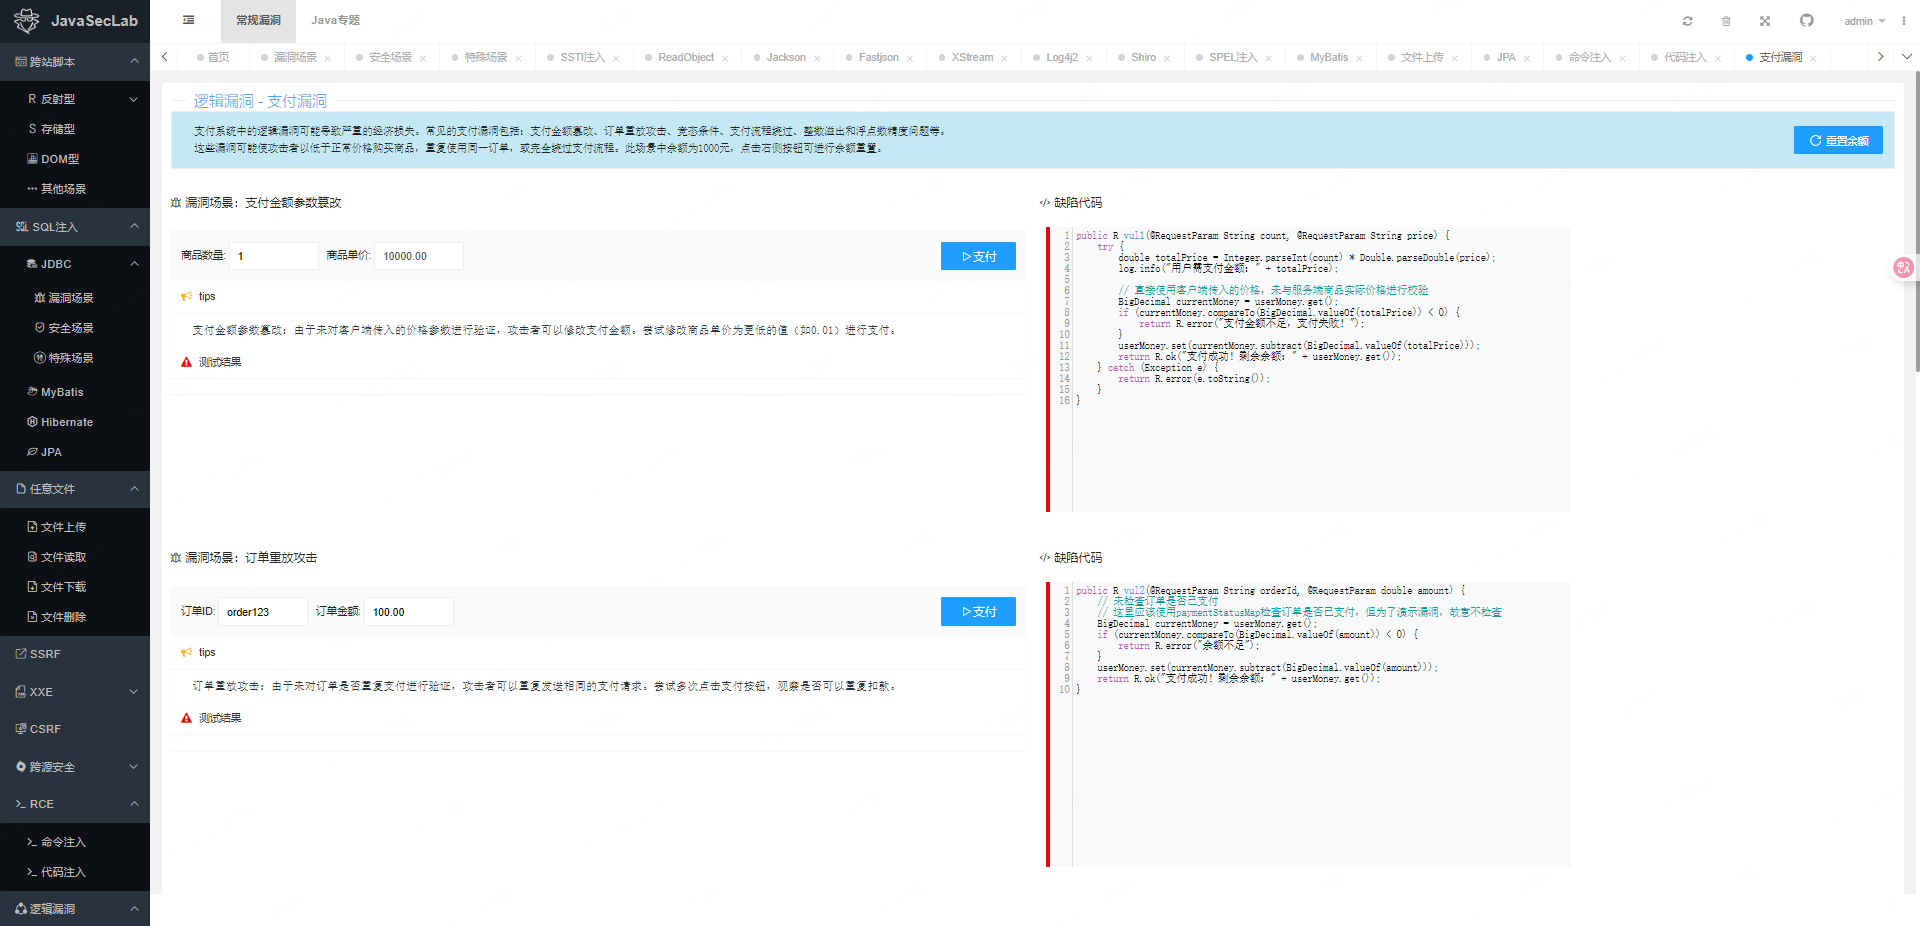Viewport: 1920px width, 926px height.
Task: Click the JavaSecLab hacker logo
Action: pyautogui.click(x=26, y=20)
